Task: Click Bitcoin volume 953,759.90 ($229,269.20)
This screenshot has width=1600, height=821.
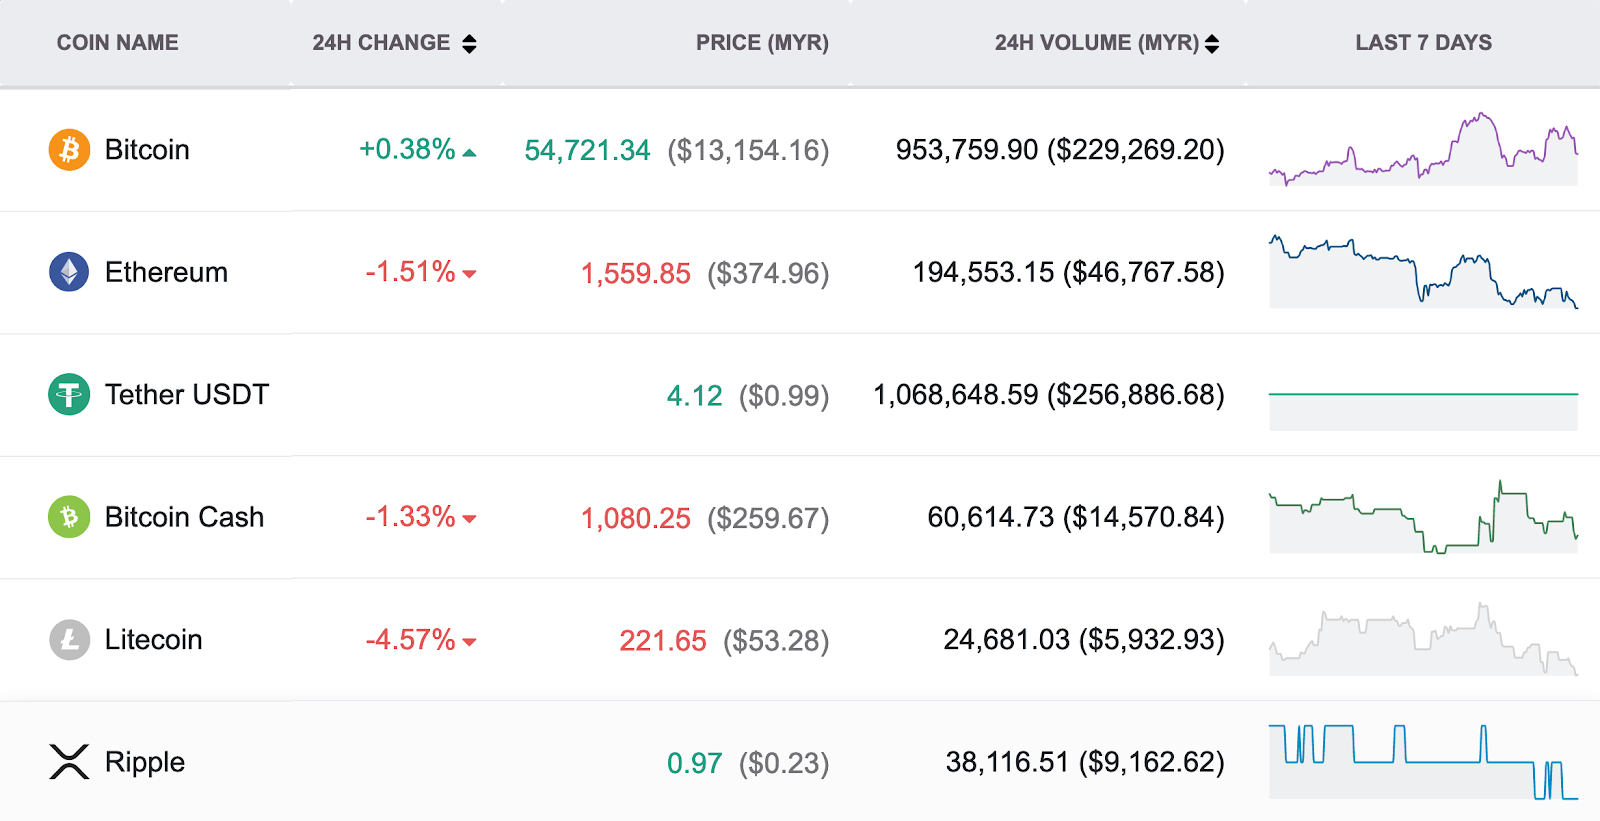Action: (x=1060, y=150)
